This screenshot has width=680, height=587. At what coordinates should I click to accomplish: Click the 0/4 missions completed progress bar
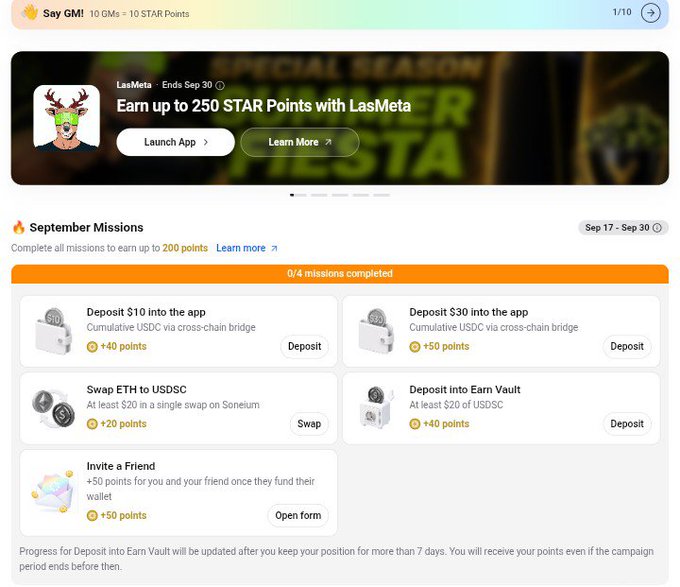(340, 274)
